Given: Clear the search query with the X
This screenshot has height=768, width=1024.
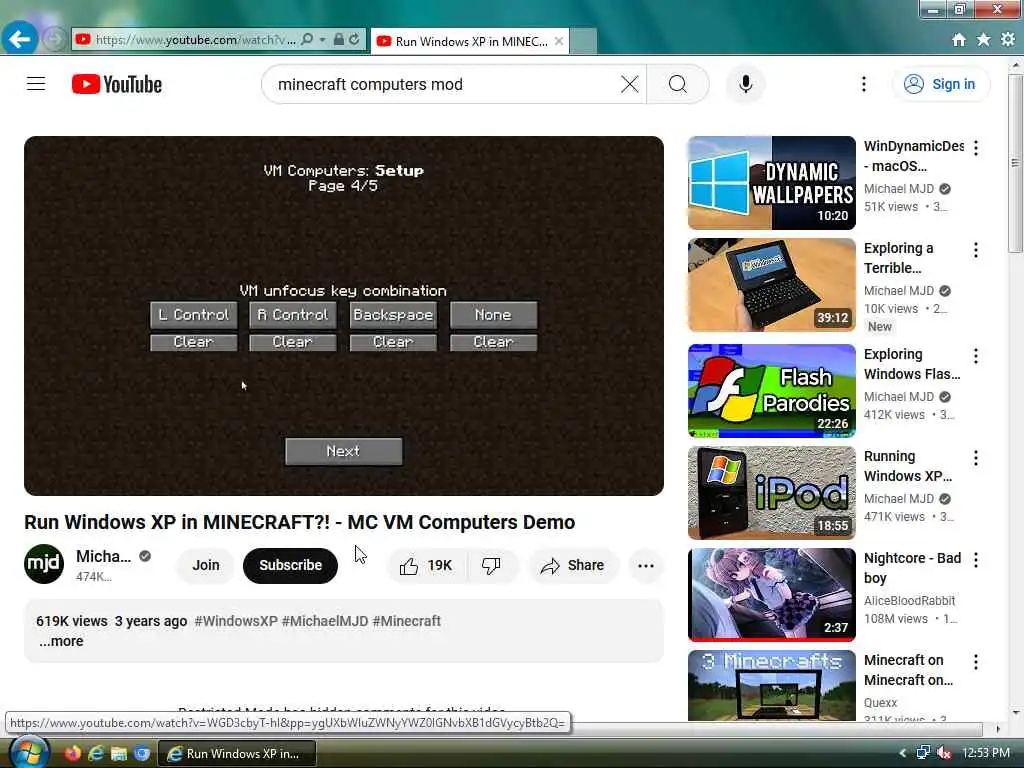Looking at the screenshot, I should (630, 84).
